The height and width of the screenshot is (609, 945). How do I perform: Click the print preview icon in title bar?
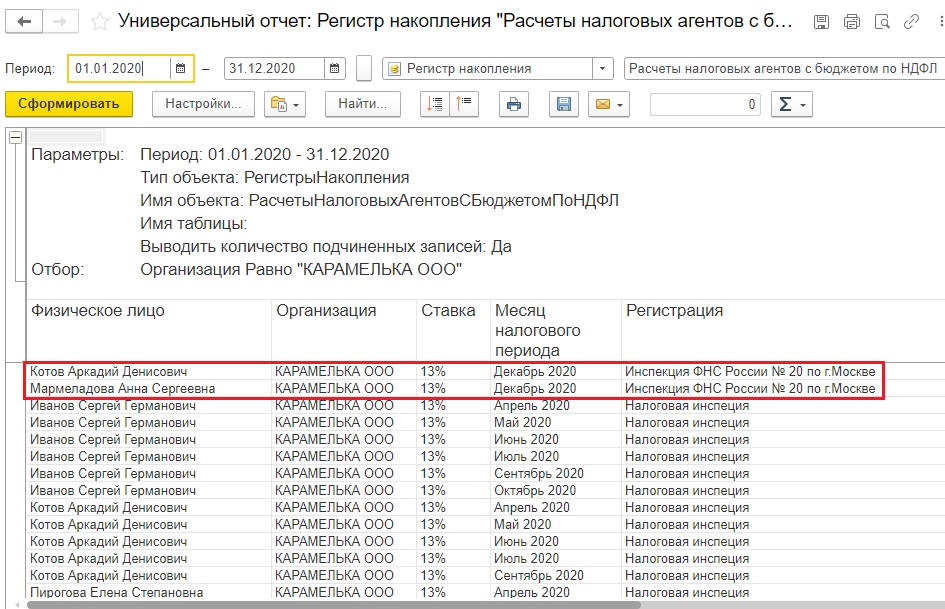882,22
